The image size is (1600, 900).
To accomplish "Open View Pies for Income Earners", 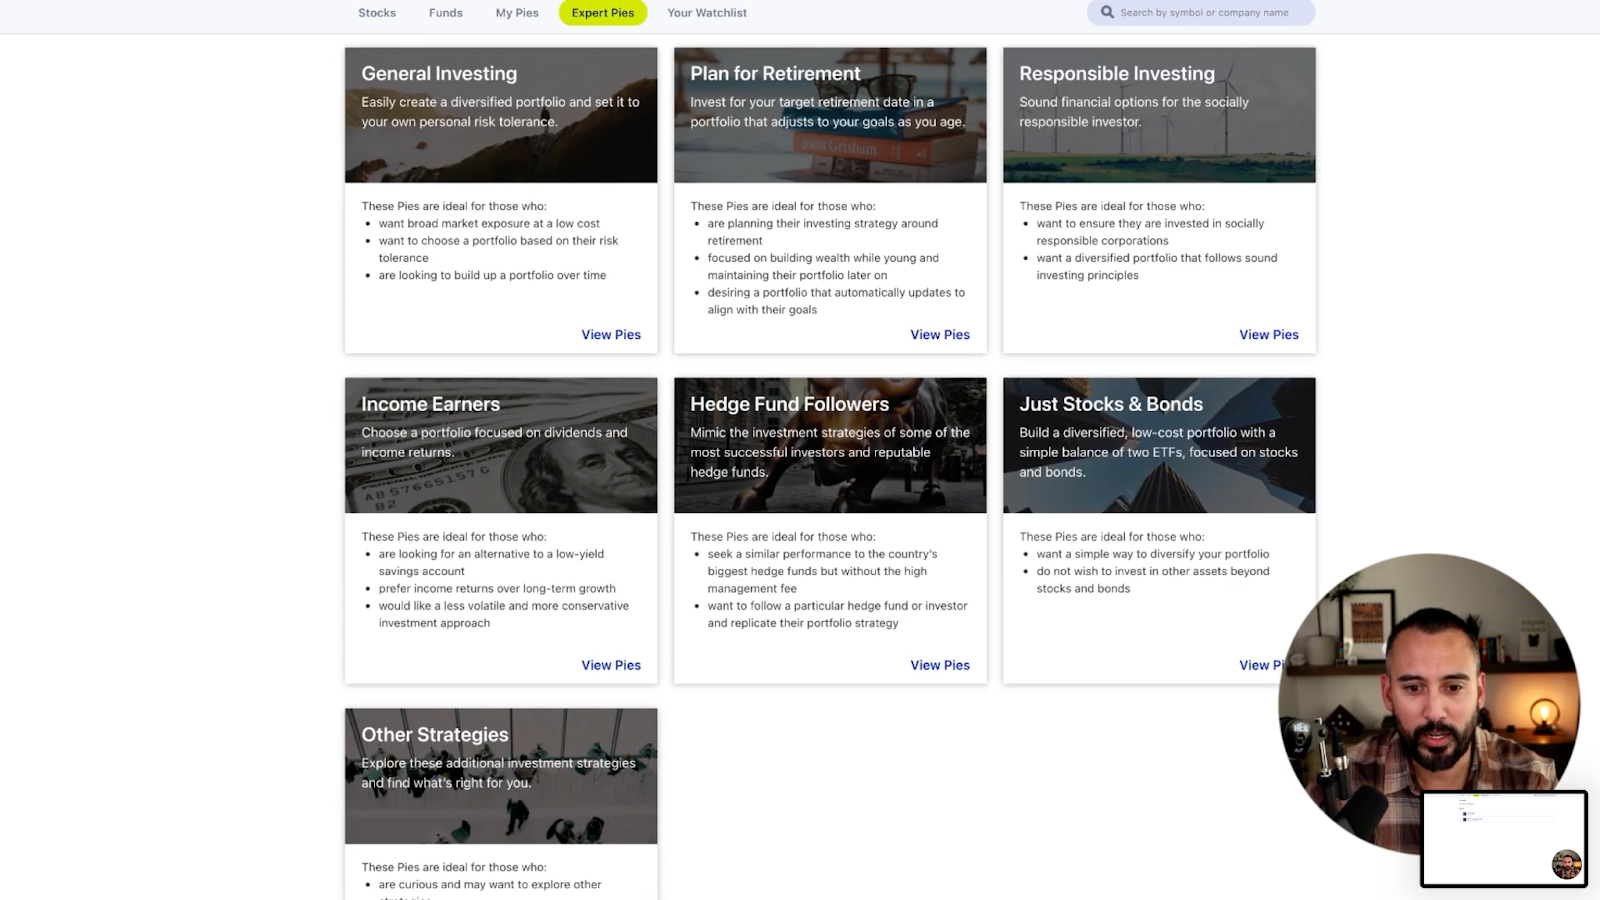I will tap(611, 665).
